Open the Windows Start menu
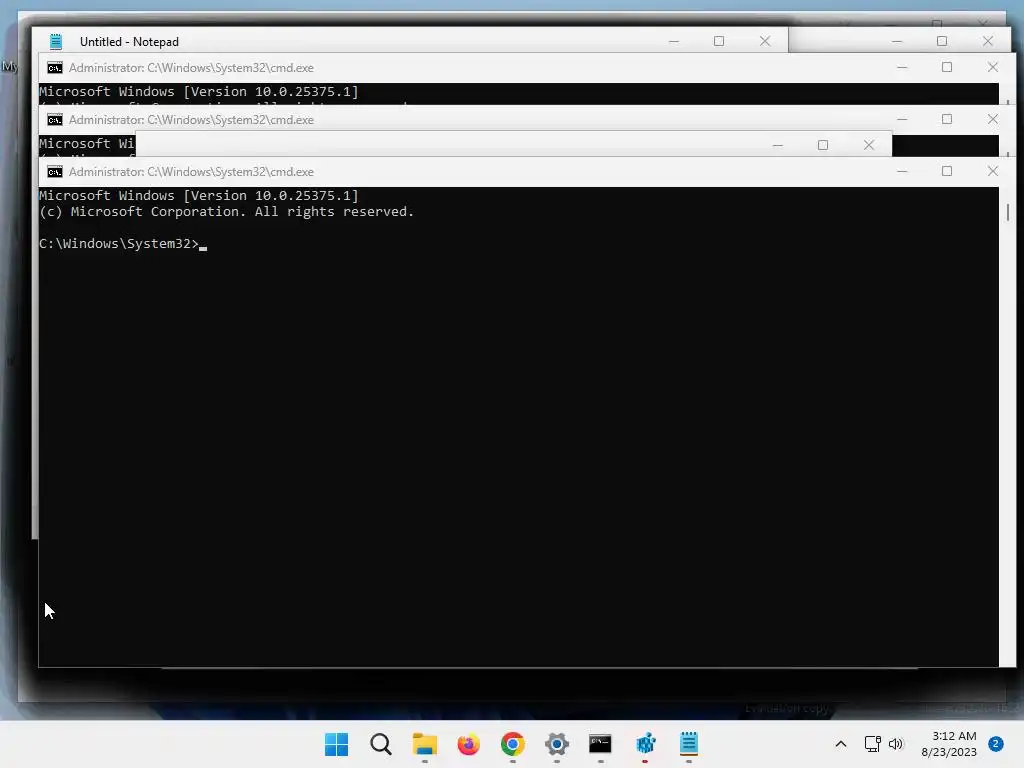The width and height of the screenshot is (1024, 768). 336,744
